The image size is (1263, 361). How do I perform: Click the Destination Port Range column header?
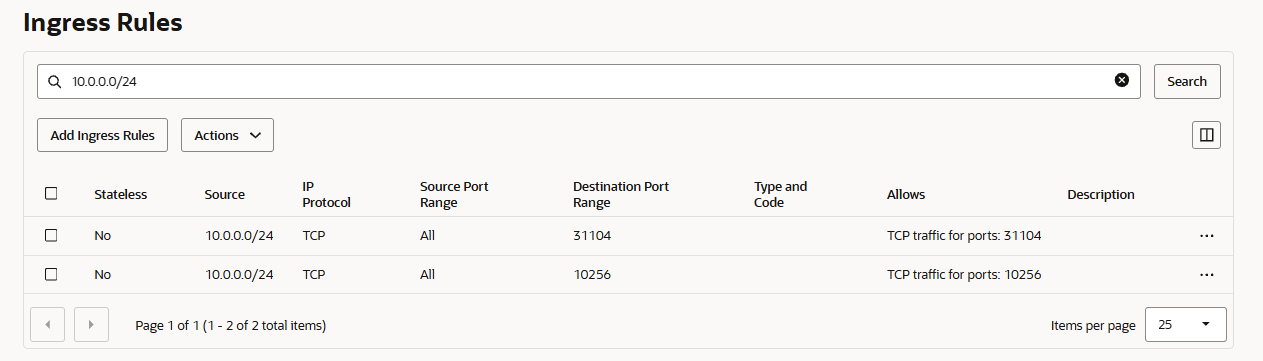coord(621,194)
